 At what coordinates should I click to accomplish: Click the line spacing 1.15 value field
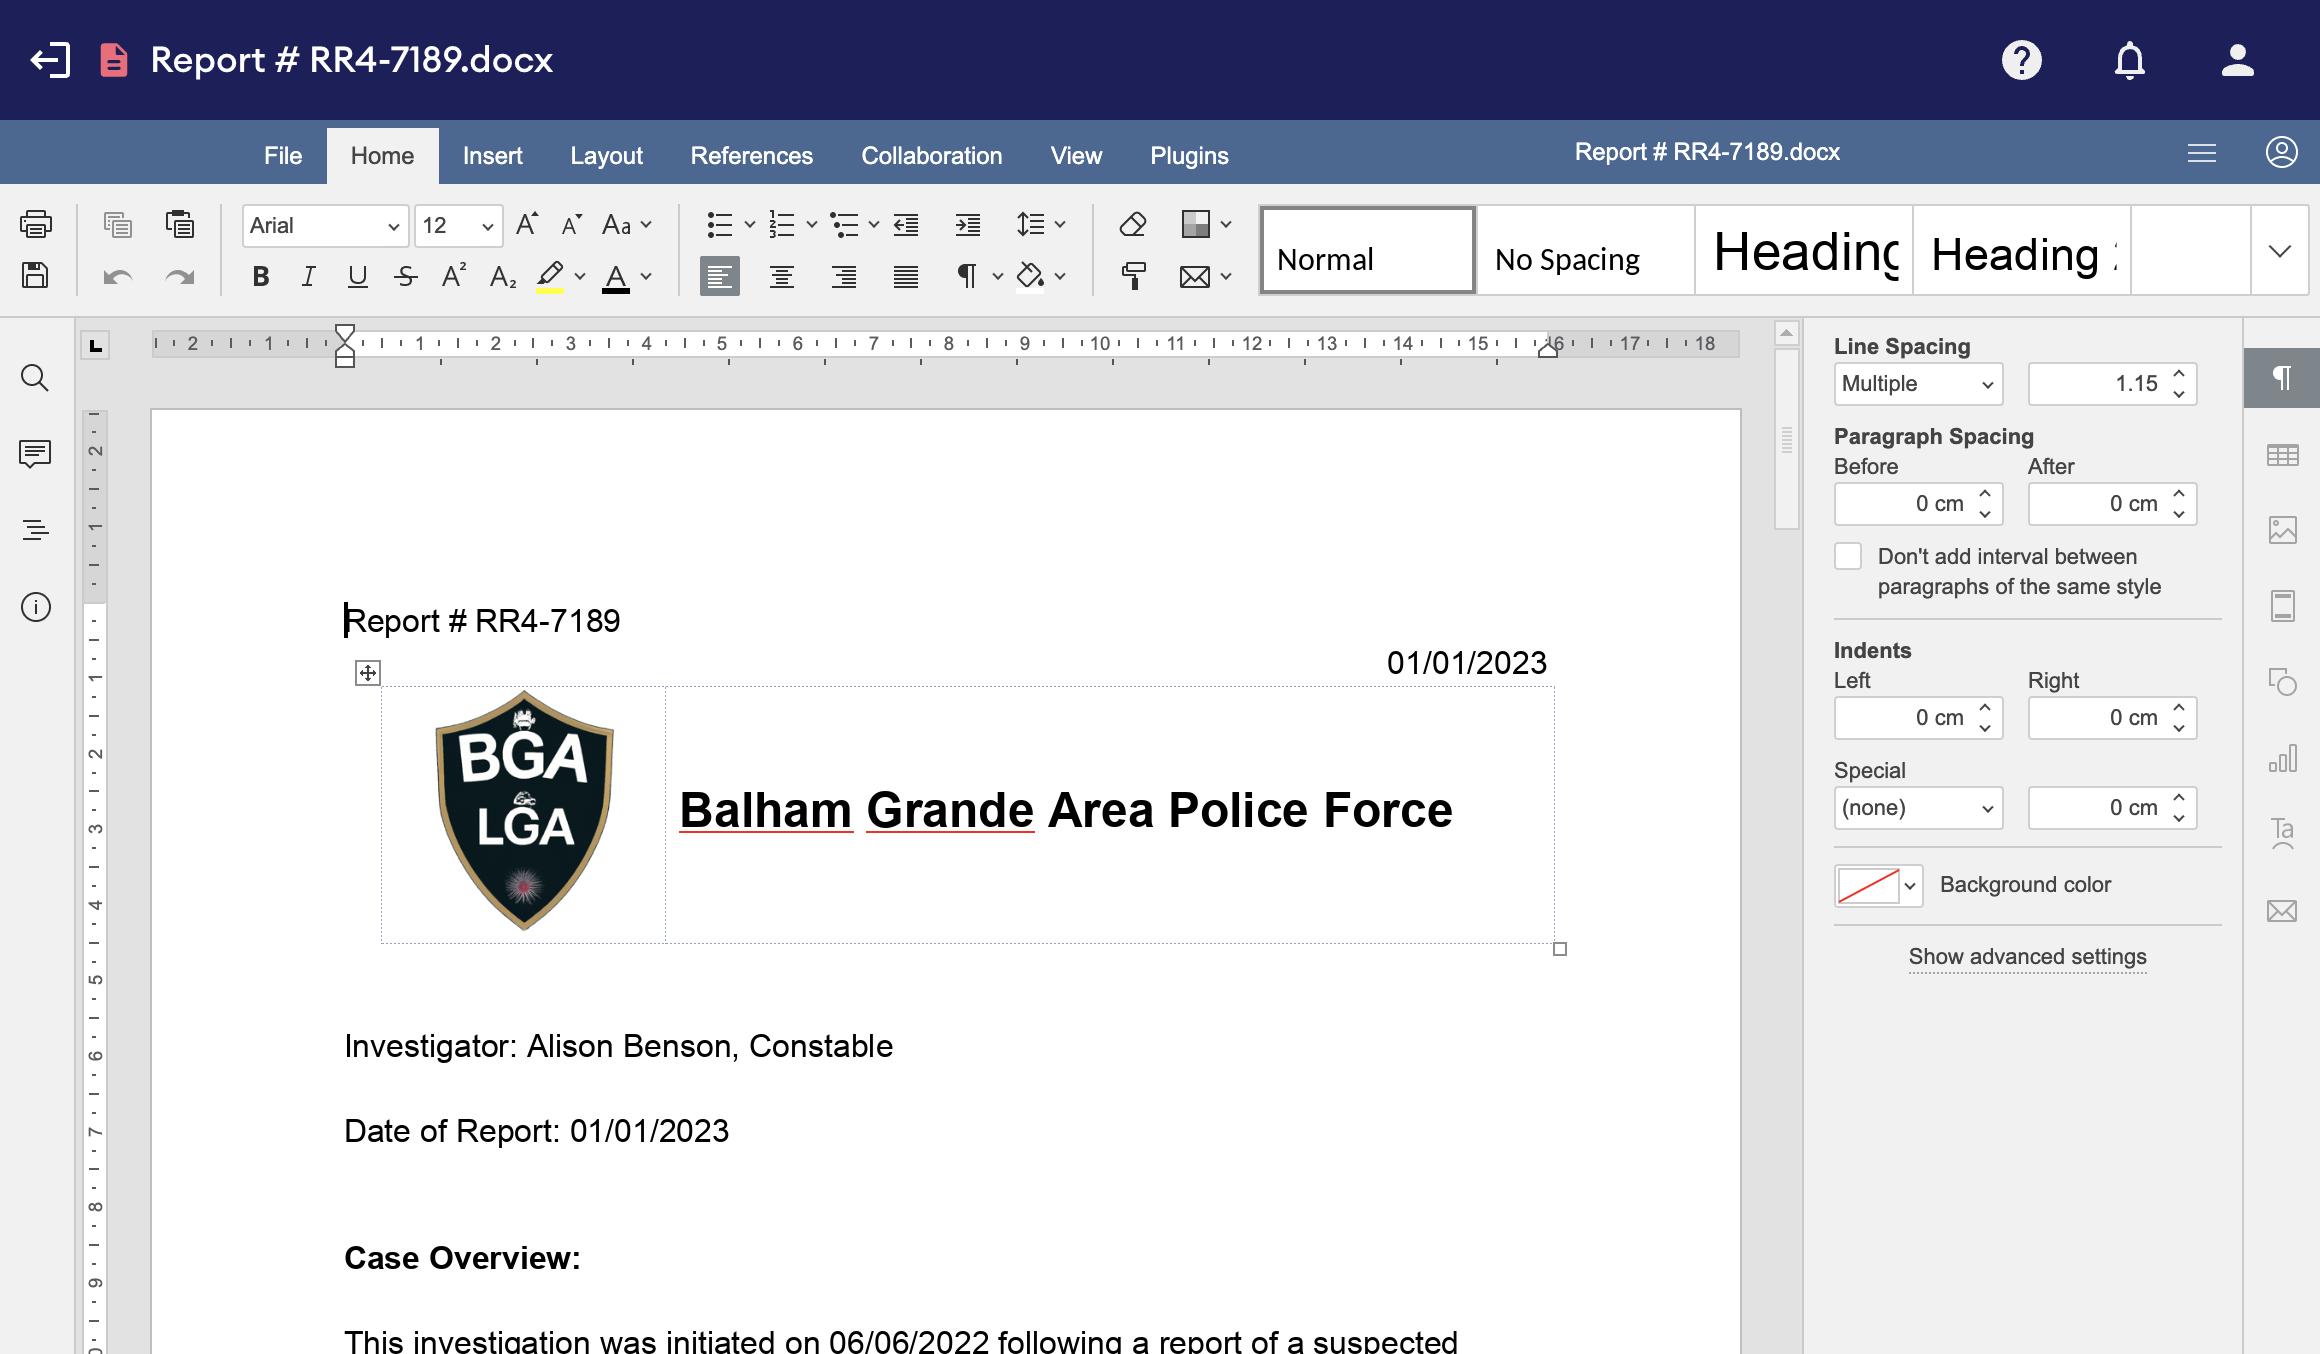coord(2112,384)
